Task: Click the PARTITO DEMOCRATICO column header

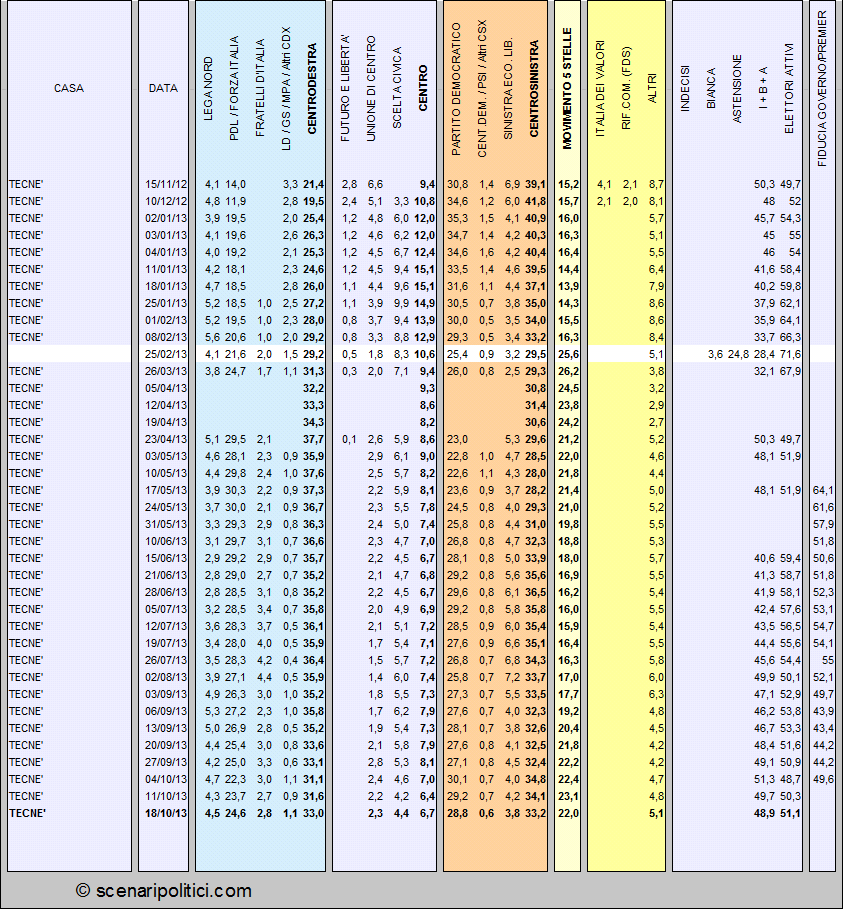Action: click(x=456, y=89)
